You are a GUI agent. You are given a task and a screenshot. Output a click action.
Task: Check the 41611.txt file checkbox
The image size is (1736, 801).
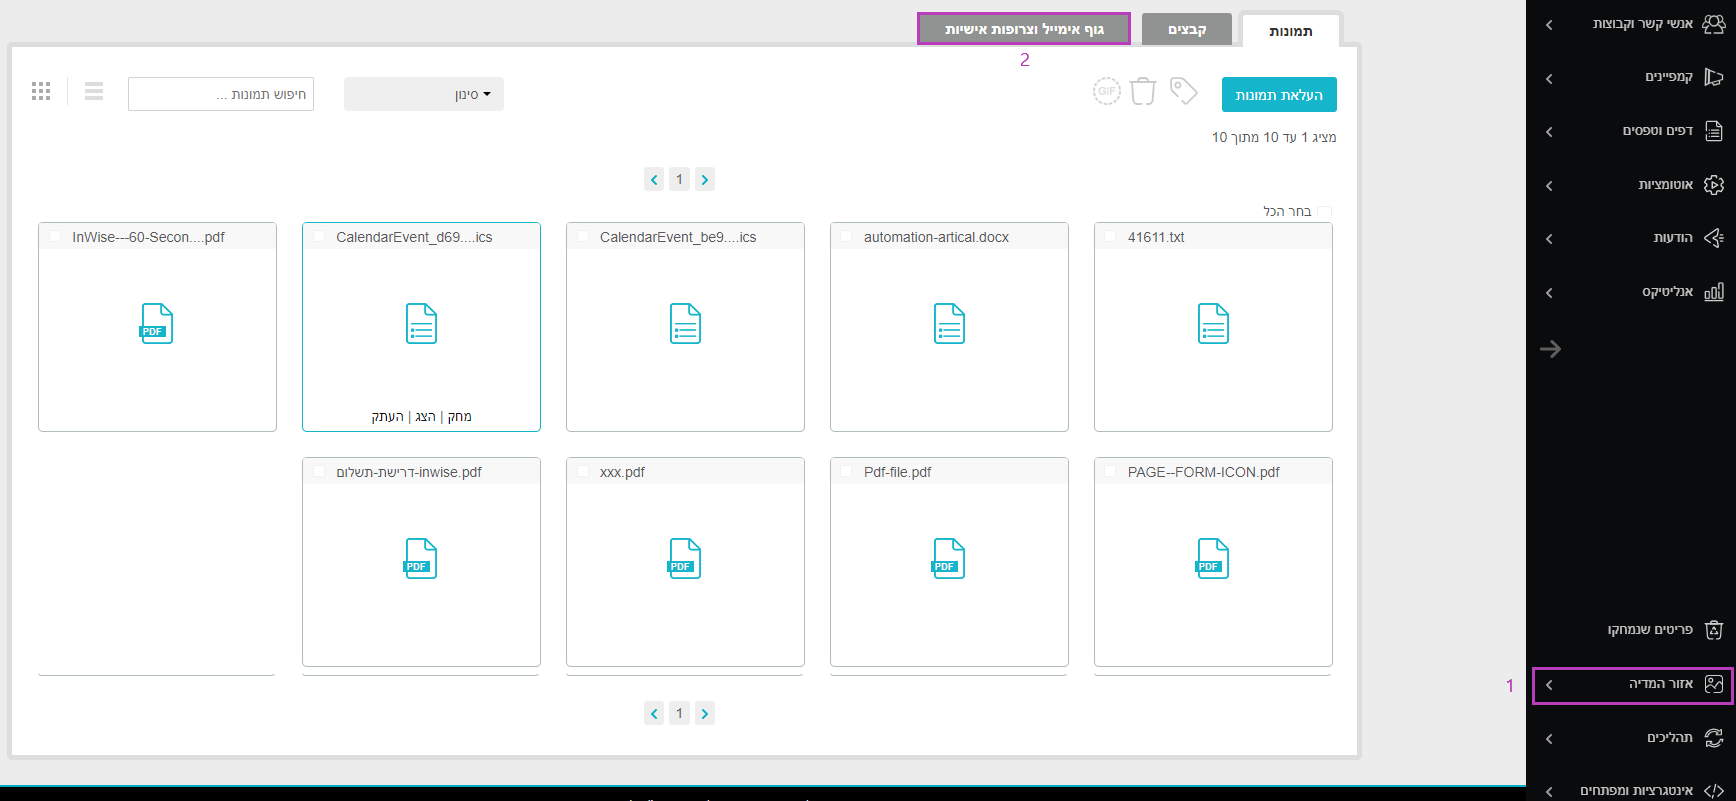pos(1110,237)
